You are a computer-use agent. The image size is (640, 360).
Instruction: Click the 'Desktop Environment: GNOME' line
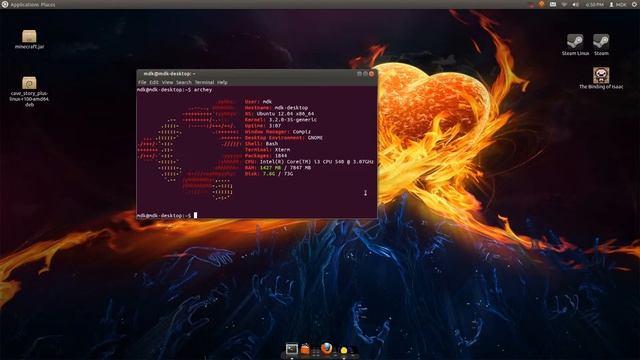(284, 138)
